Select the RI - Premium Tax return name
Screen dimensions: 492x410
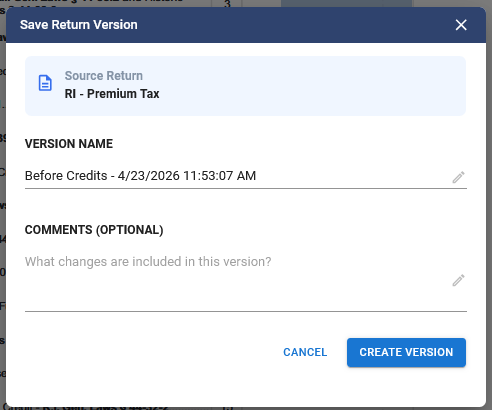[112, 94]
